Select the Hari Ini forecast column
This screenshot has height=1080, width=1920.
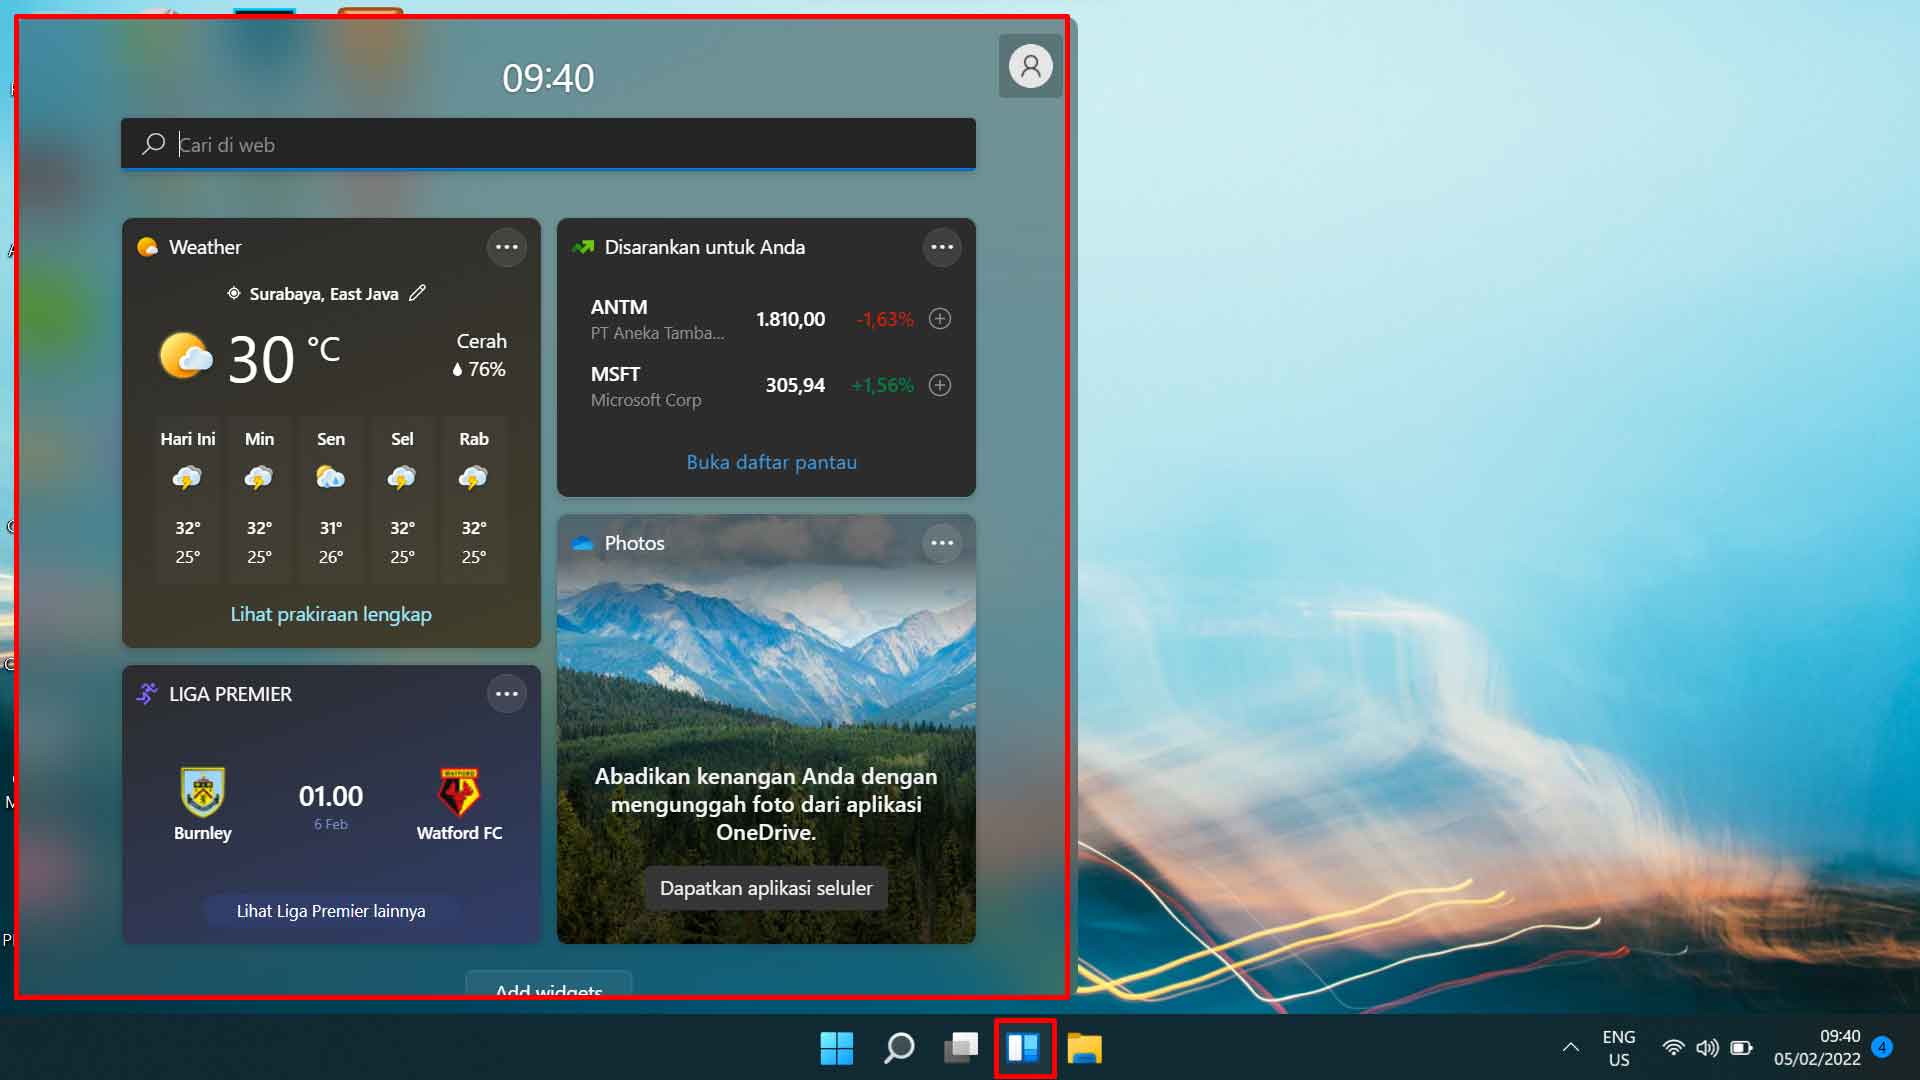point(188,498)
